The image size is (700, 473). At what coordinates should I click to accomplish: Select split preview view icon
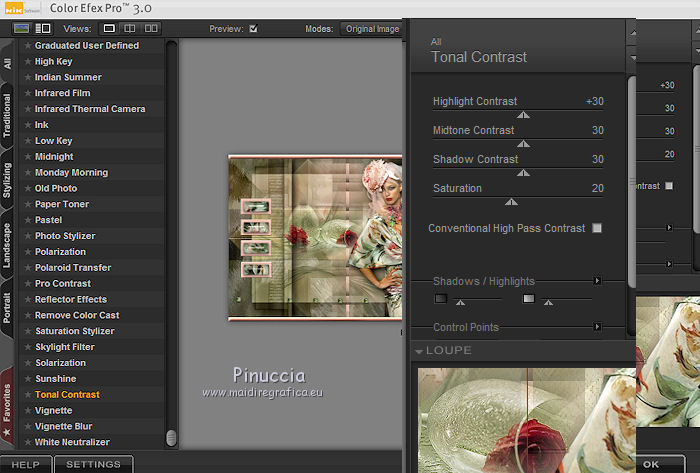[x=130, y=29]
